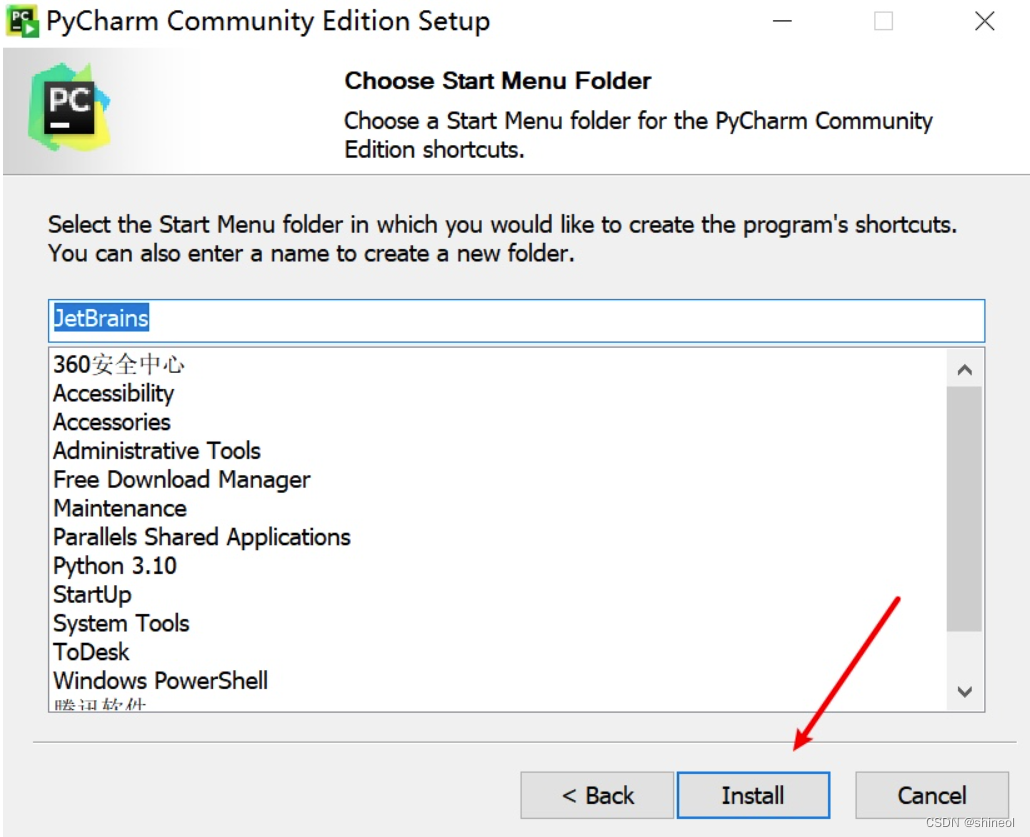Select the Python 3.10 folder
This screenshot has width=1030, height=837.
pyautogui.click(x=115, y=566)
